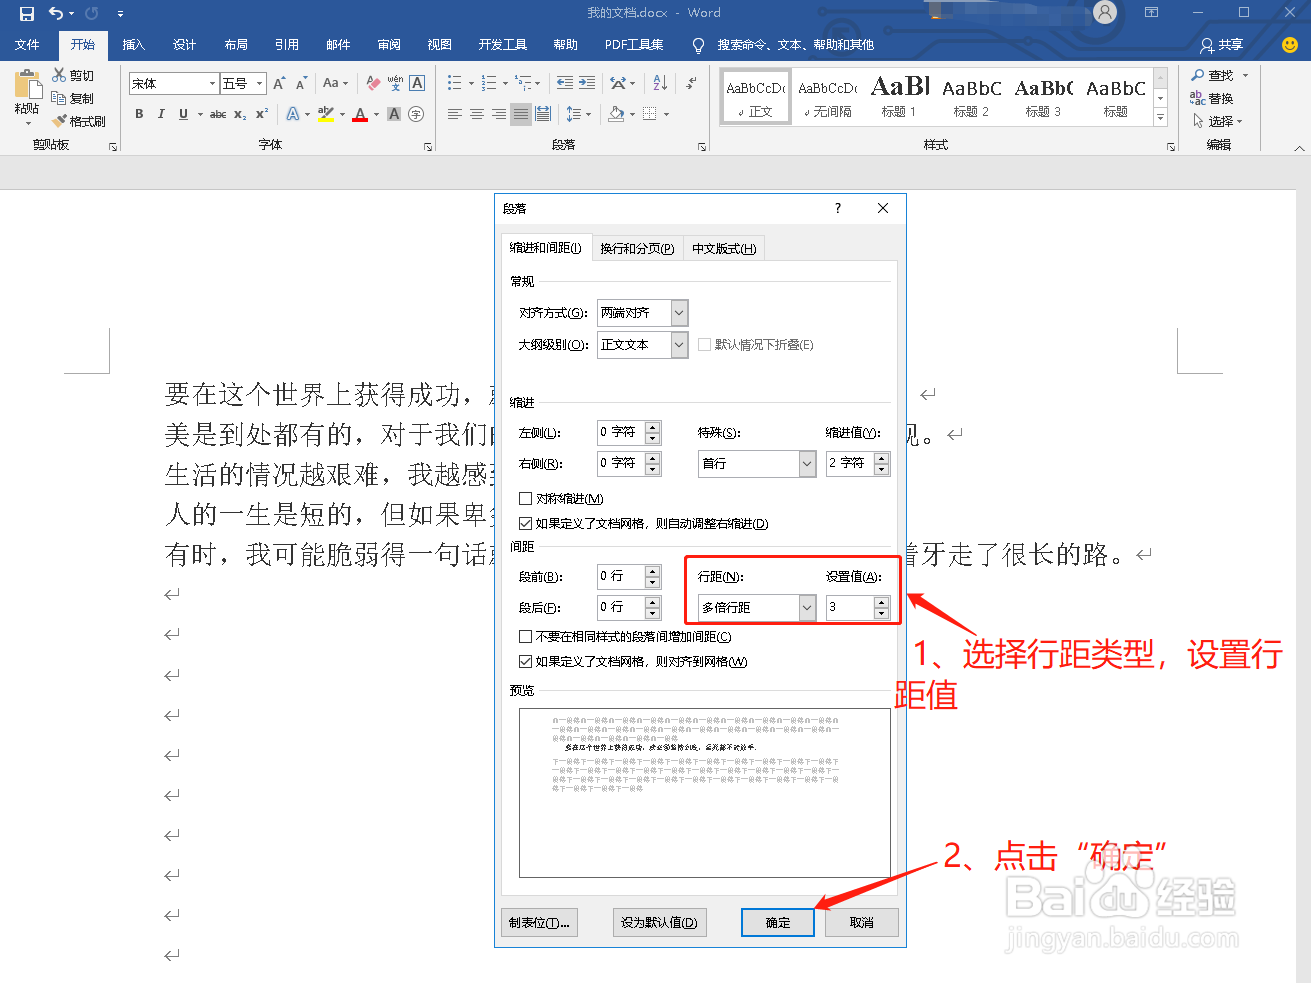The image size is (1311, 983).
Task: Check 不要在相同样式的段落间增加间距 checkbox
Action: point(525,636)
